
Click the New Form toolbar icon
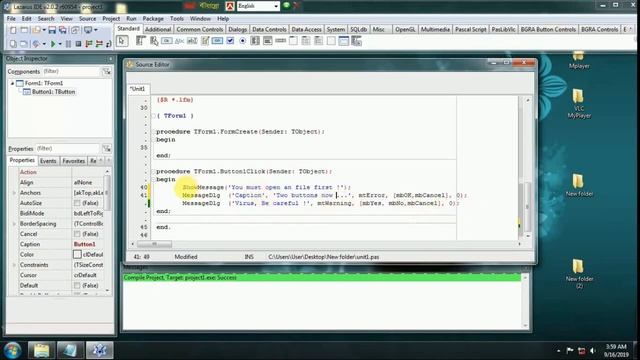click(x=24, y=30)
